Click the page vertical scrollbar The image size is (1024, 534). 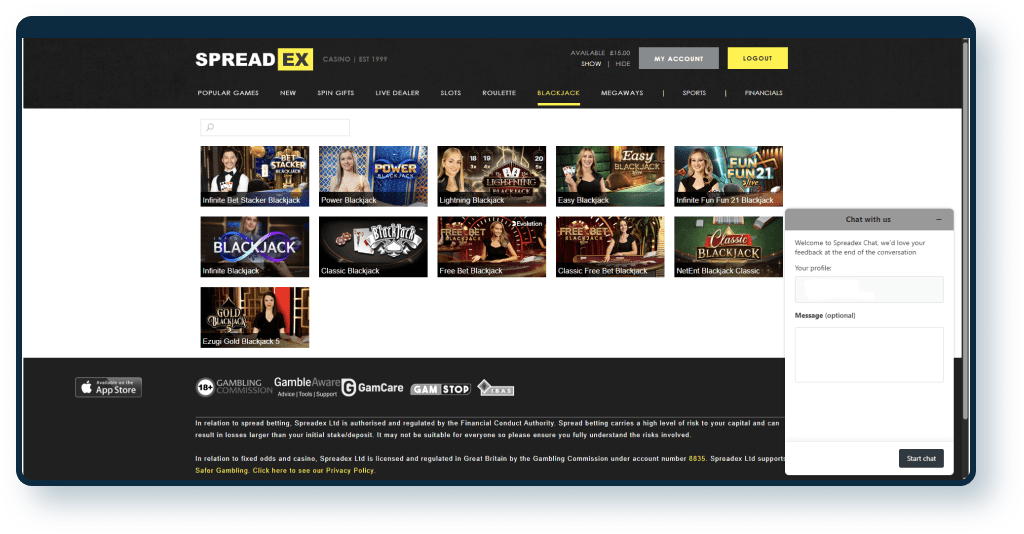click(x=965, y=228)
